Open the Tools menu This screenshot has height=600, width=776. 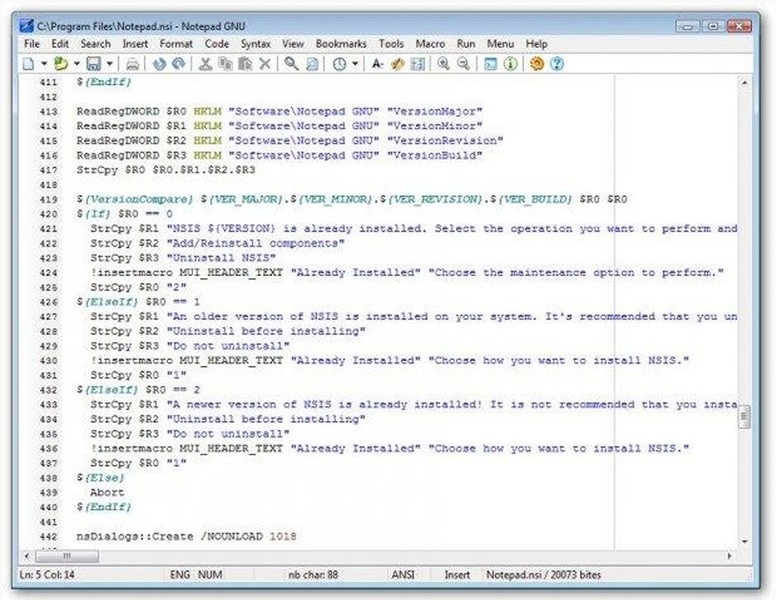pos(391,44)
